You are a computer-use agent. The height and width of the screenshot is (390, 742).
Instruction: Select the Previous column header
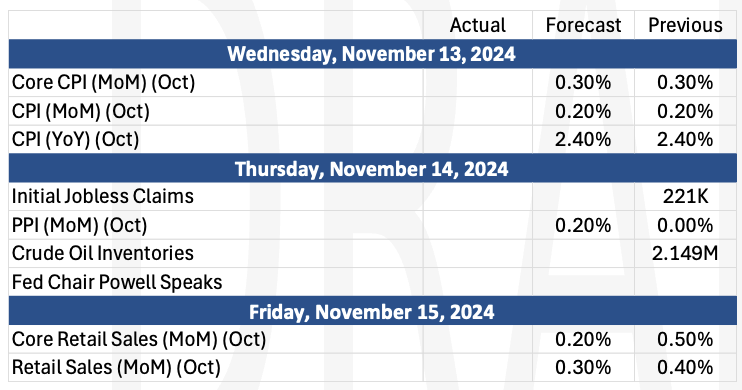click(685, 25)
